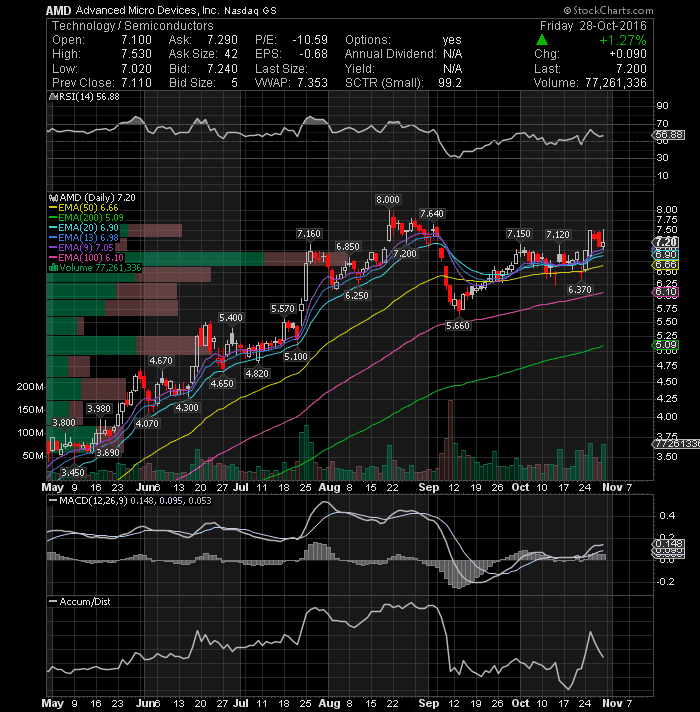This screenshot has width=700, height=712.
Task: Click the green up-arrow triangle beside +1.27%
Action: point(541,40)
